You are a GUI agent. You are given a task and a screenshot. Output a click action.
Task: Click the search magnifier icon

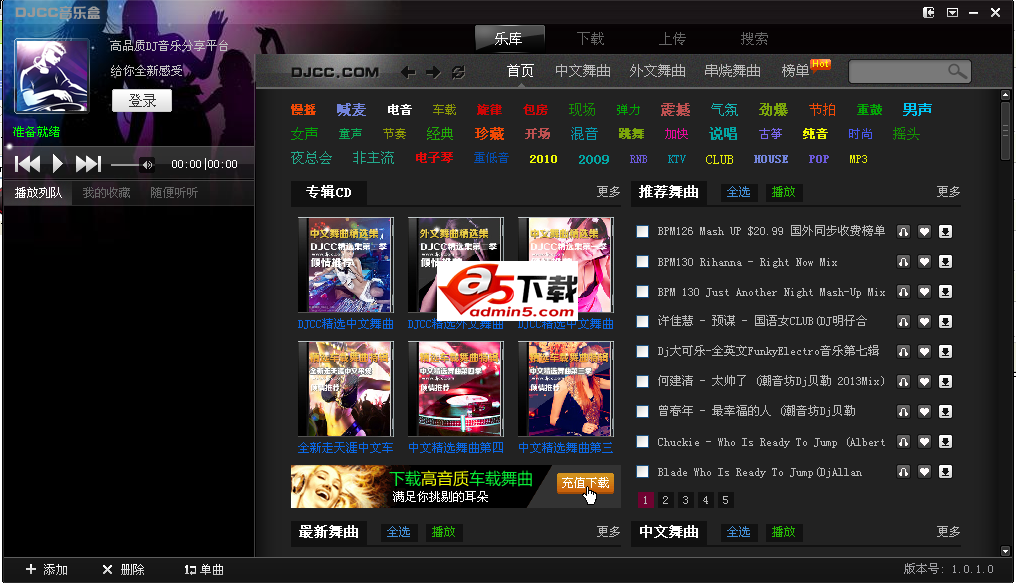tap(957, 71)
